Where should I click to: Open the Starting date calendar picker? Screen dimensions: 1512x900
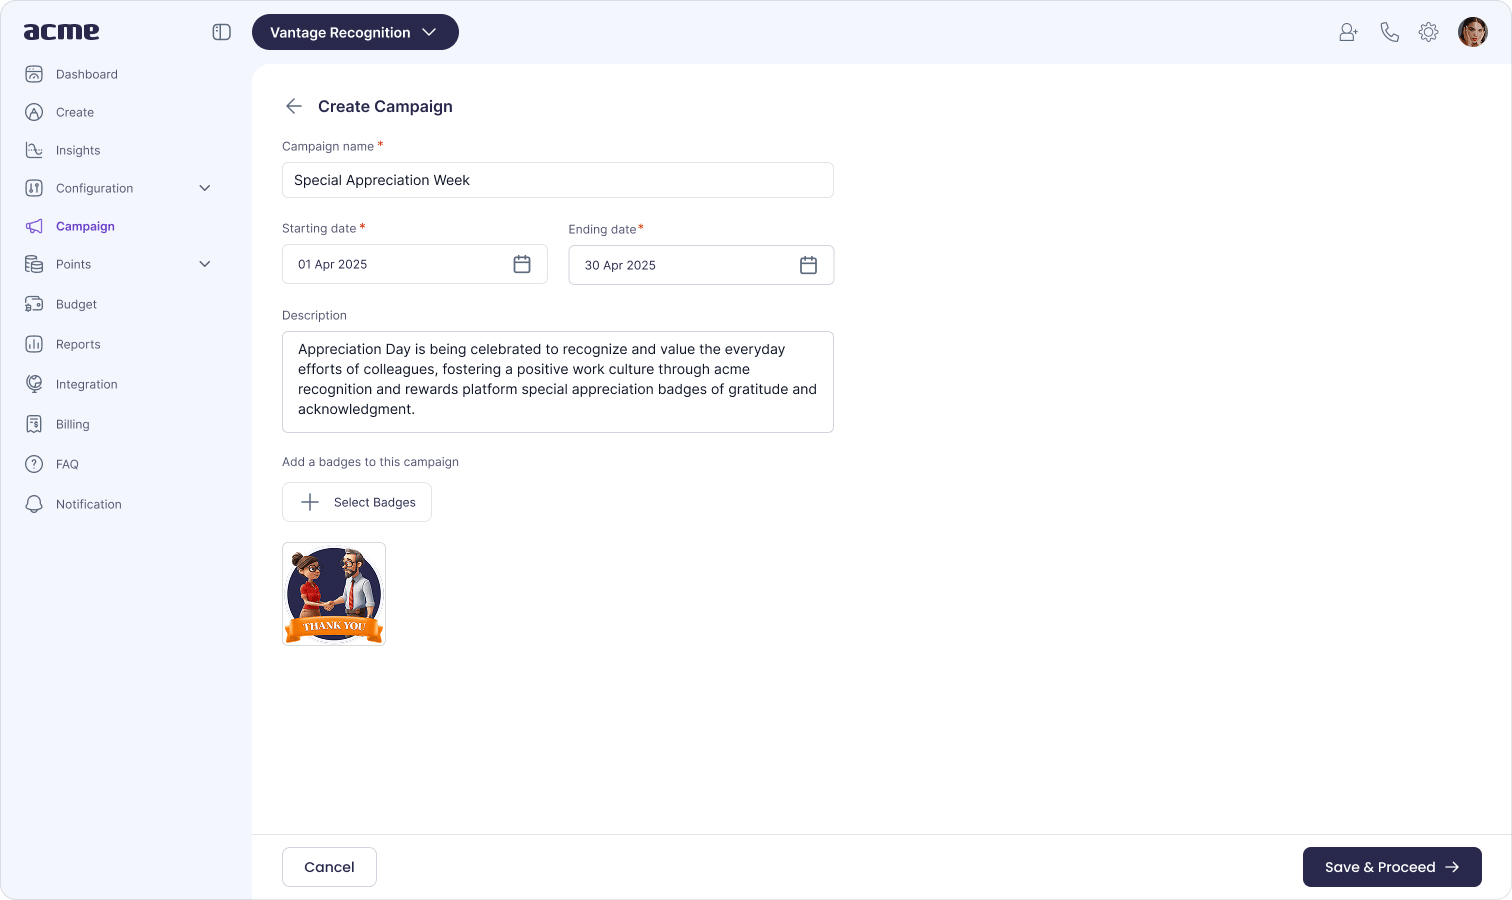coord(522,264)
